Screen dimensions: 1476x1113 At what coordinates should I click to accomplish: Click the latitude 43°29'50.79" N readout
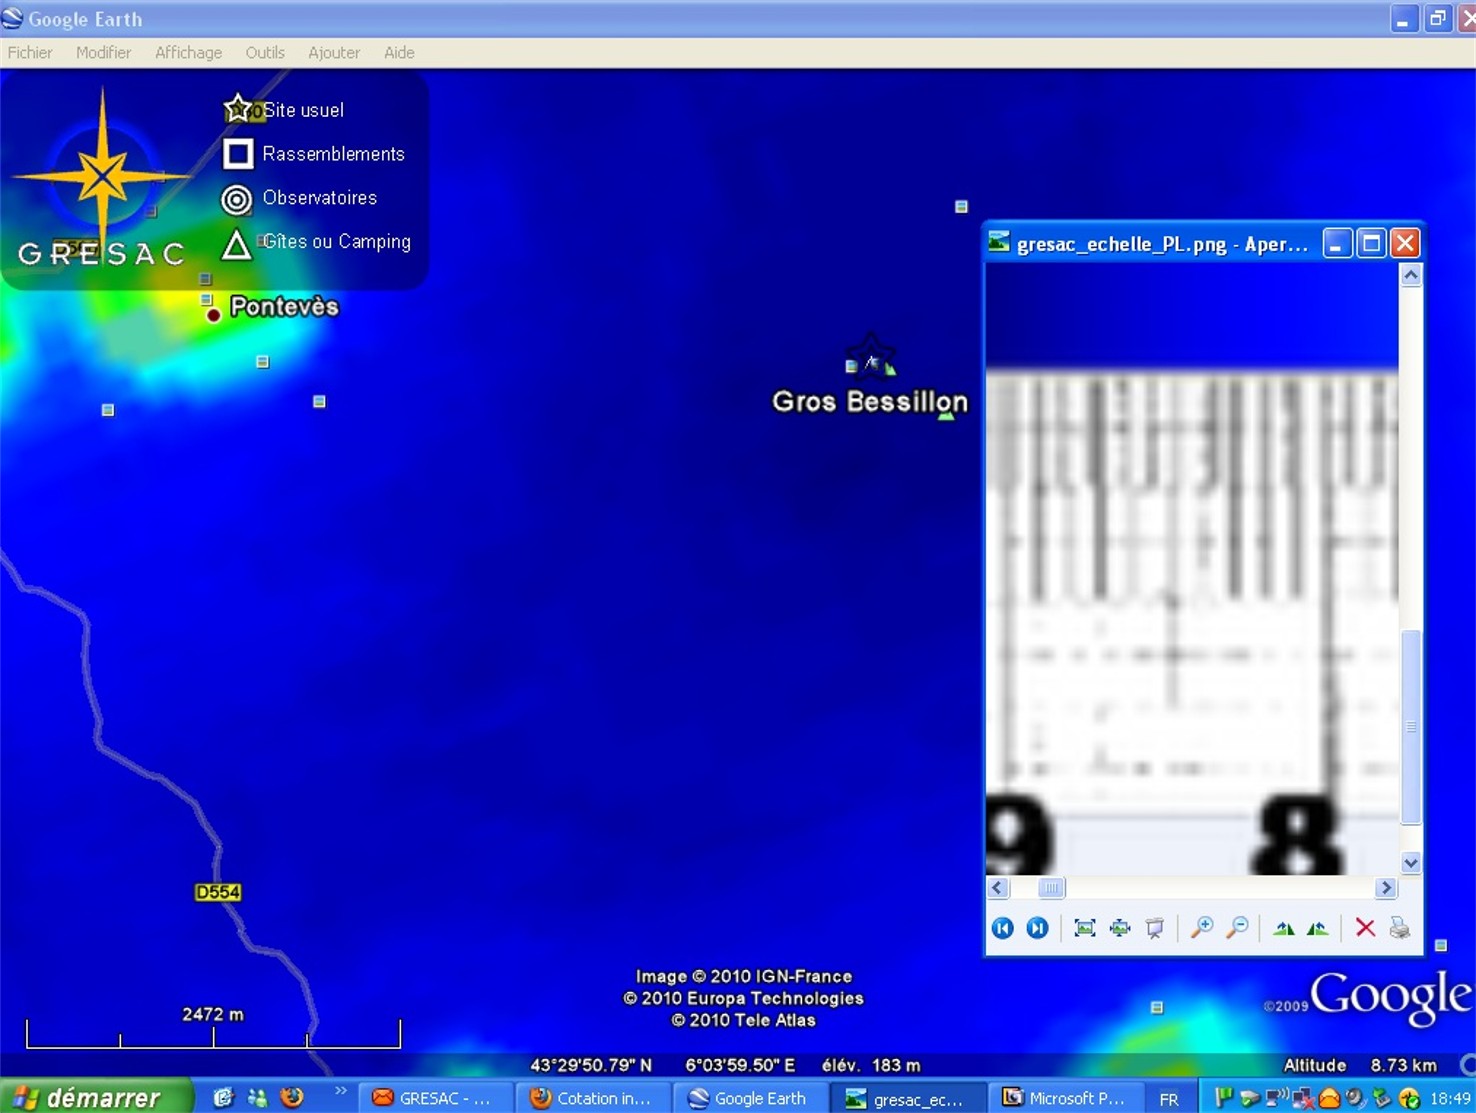pos(591,1065)
